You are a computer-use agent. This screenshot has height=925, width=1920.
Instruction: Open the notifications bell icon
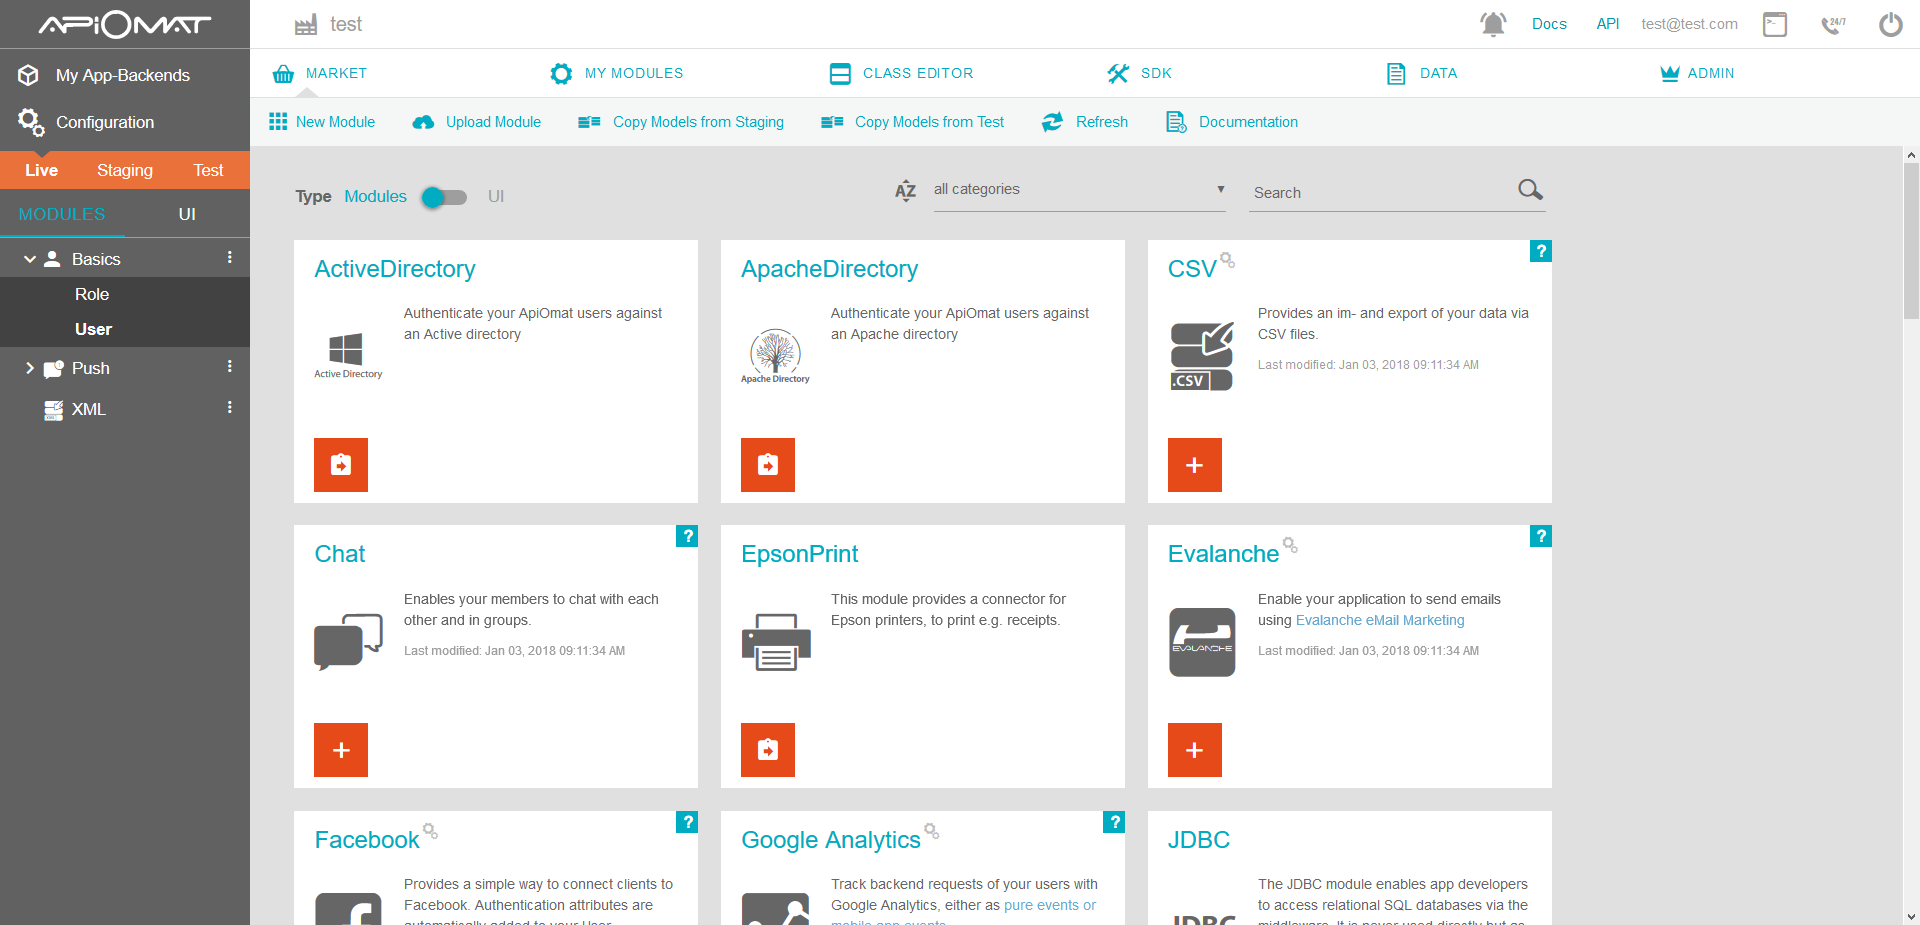point(1493,24)
